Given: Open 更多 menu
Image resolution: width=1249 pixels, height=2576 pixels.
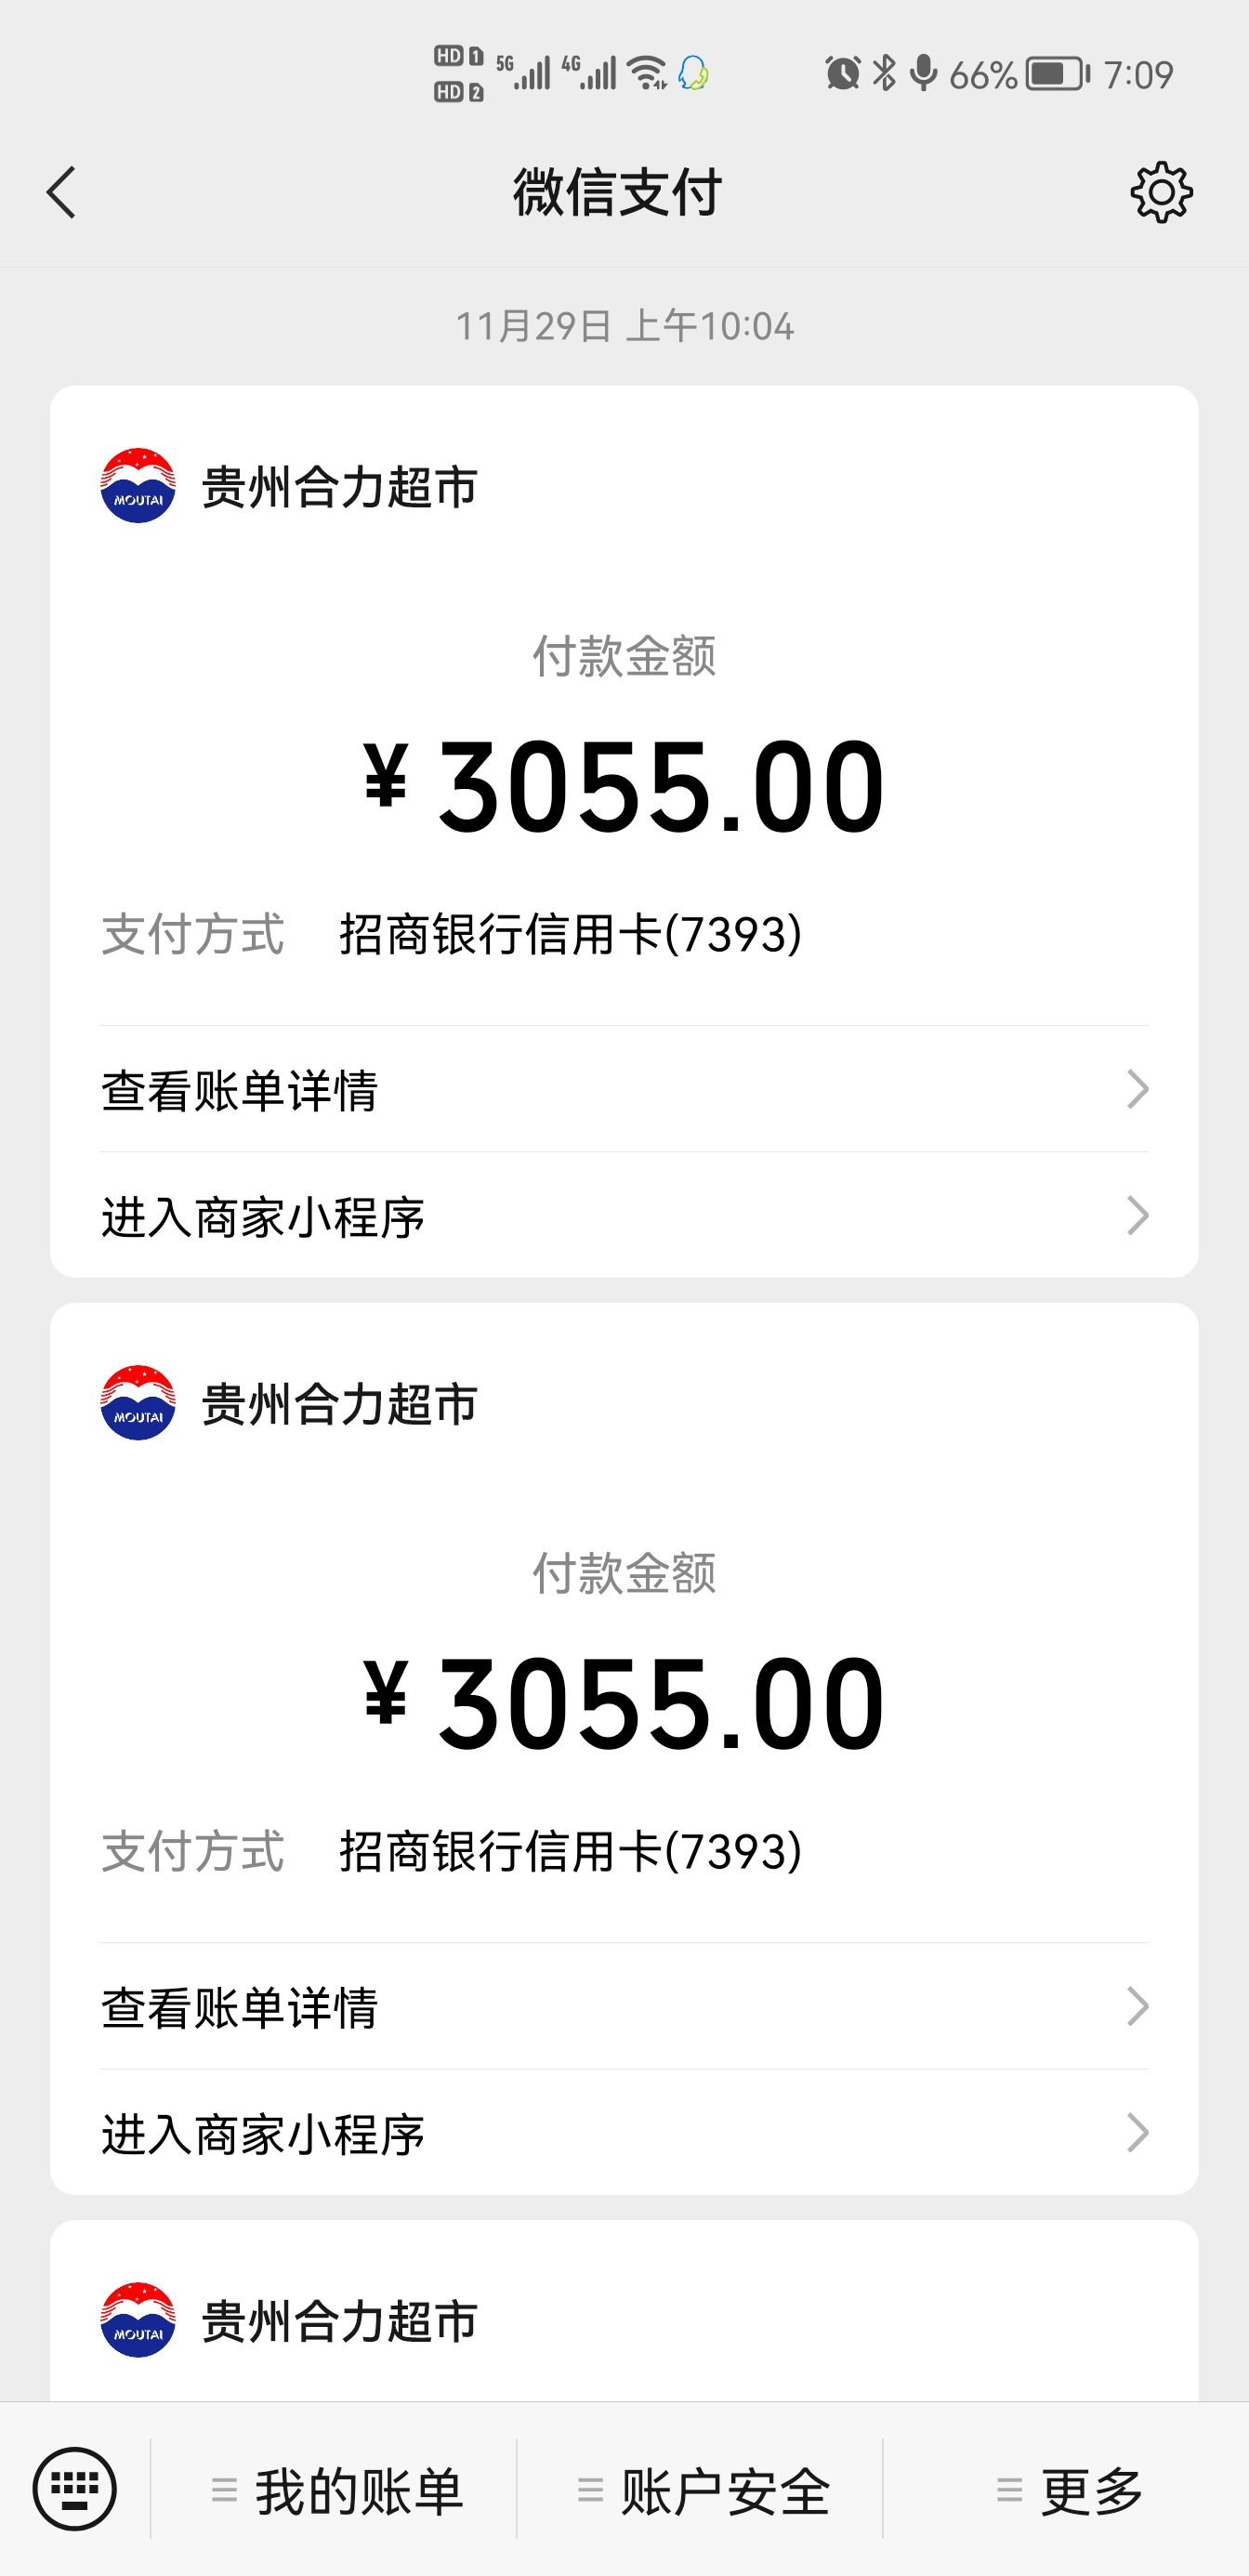Looking at the screenshot, I should pos(1069,2490).
